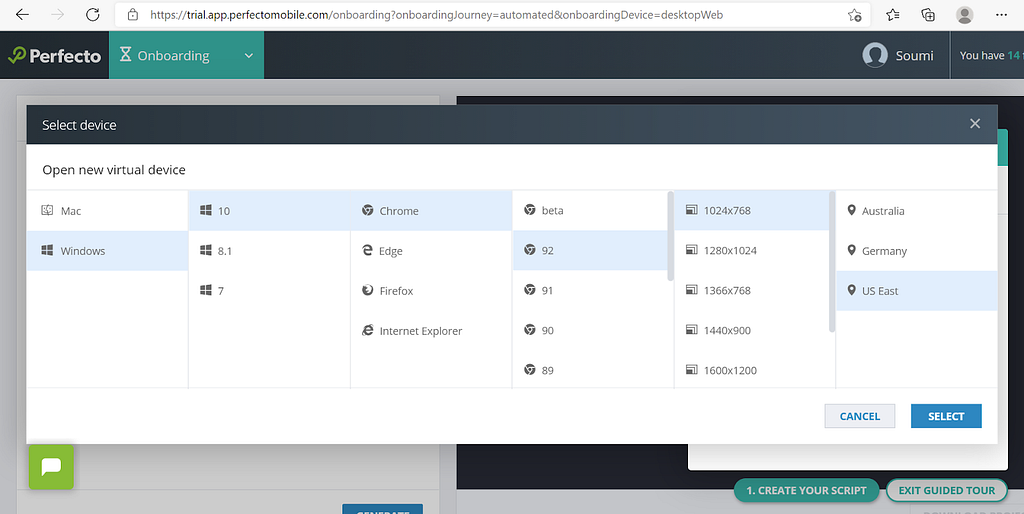Click the SELECT button
The width and height of the screenshot is (1024, 514).
click(946, 416)
